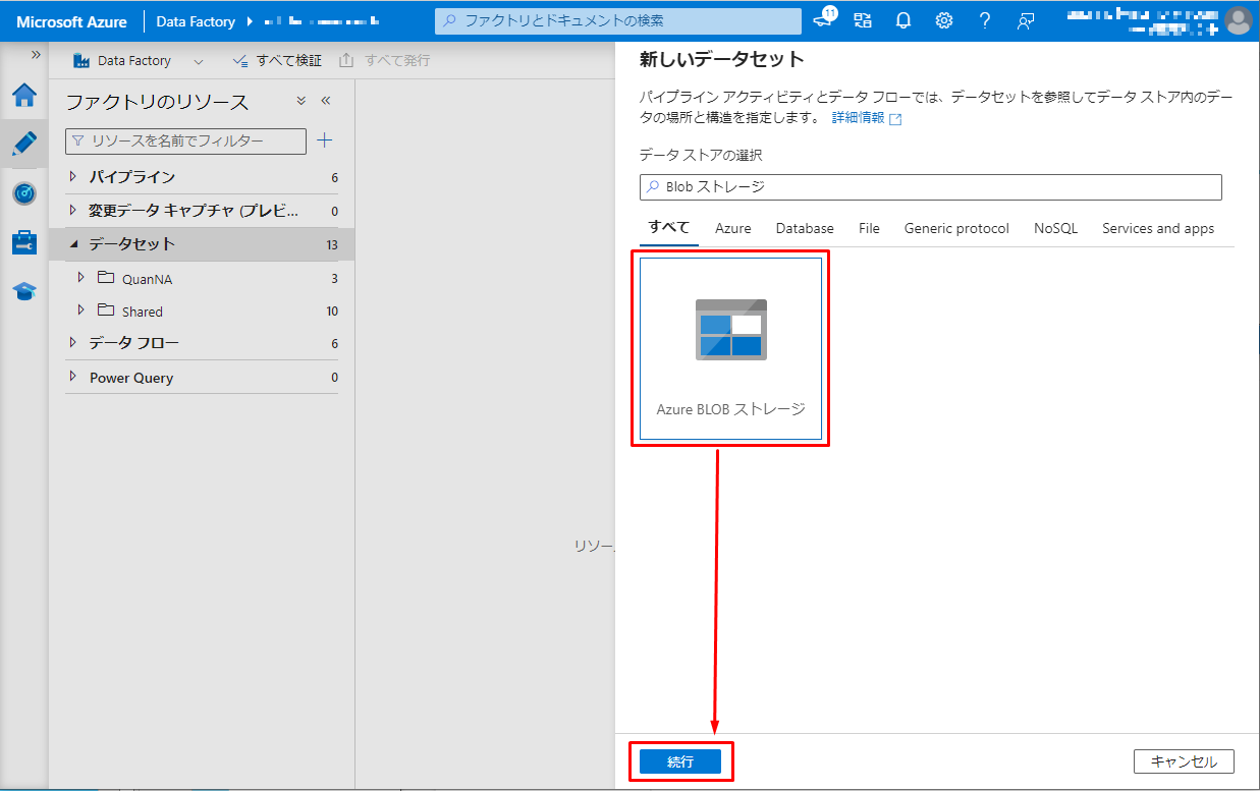Switch to the Azure tab

[732, 228]
